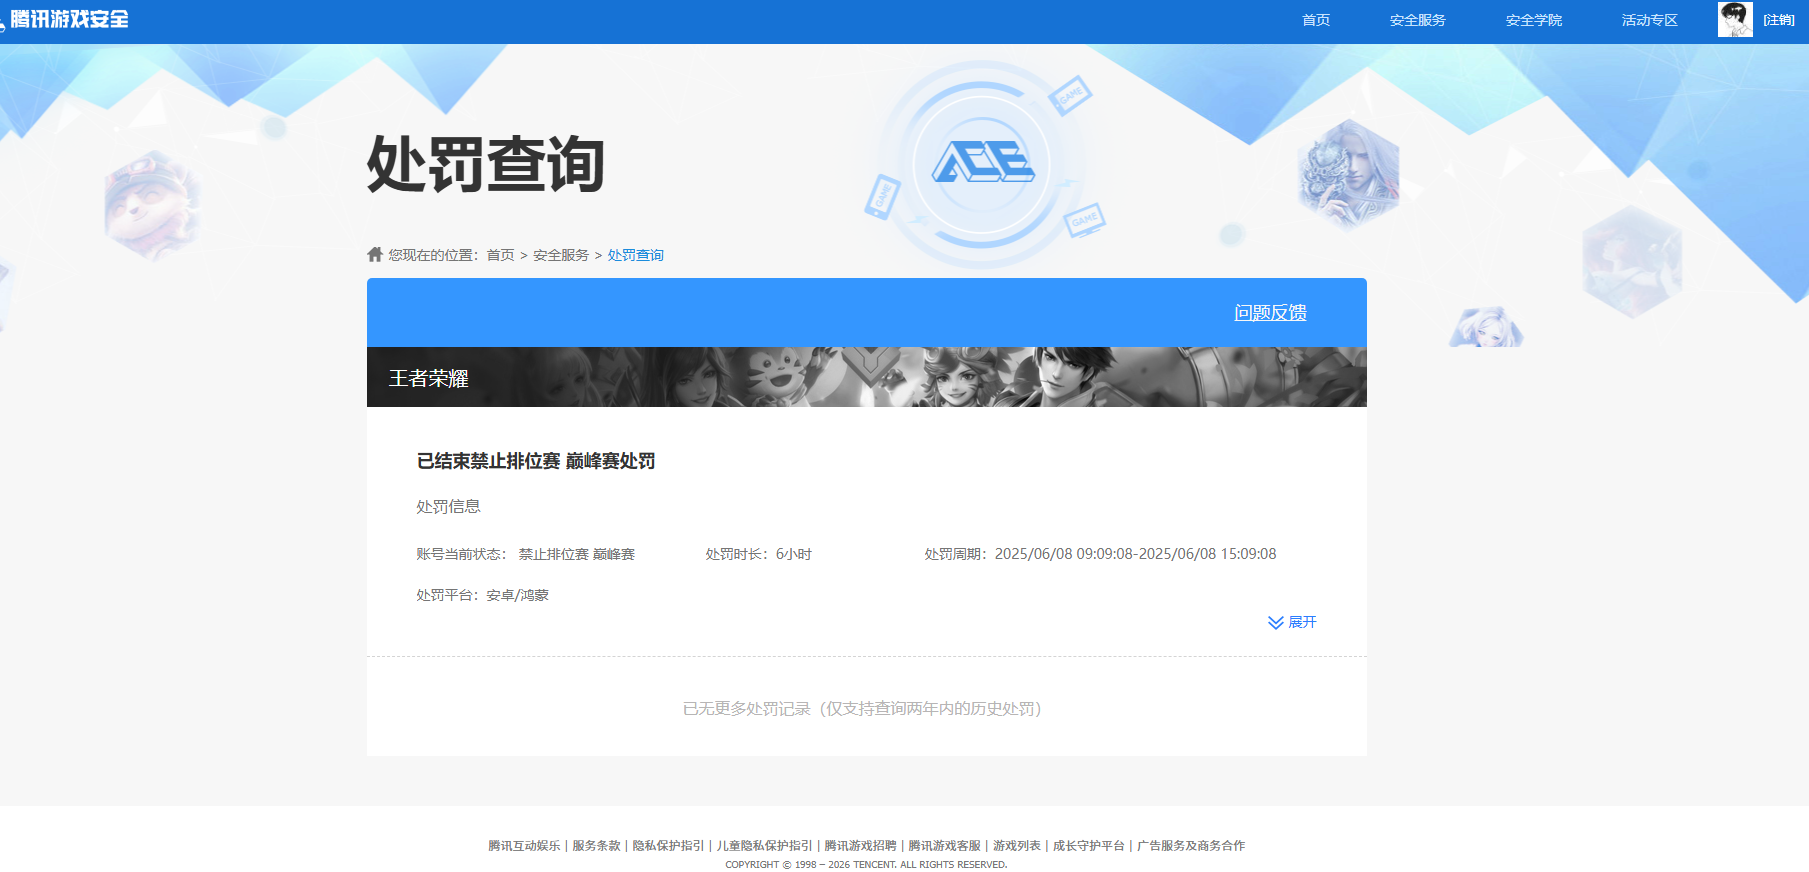
Task: Expand punishment details with 展开
Action: coord(1292,622)
